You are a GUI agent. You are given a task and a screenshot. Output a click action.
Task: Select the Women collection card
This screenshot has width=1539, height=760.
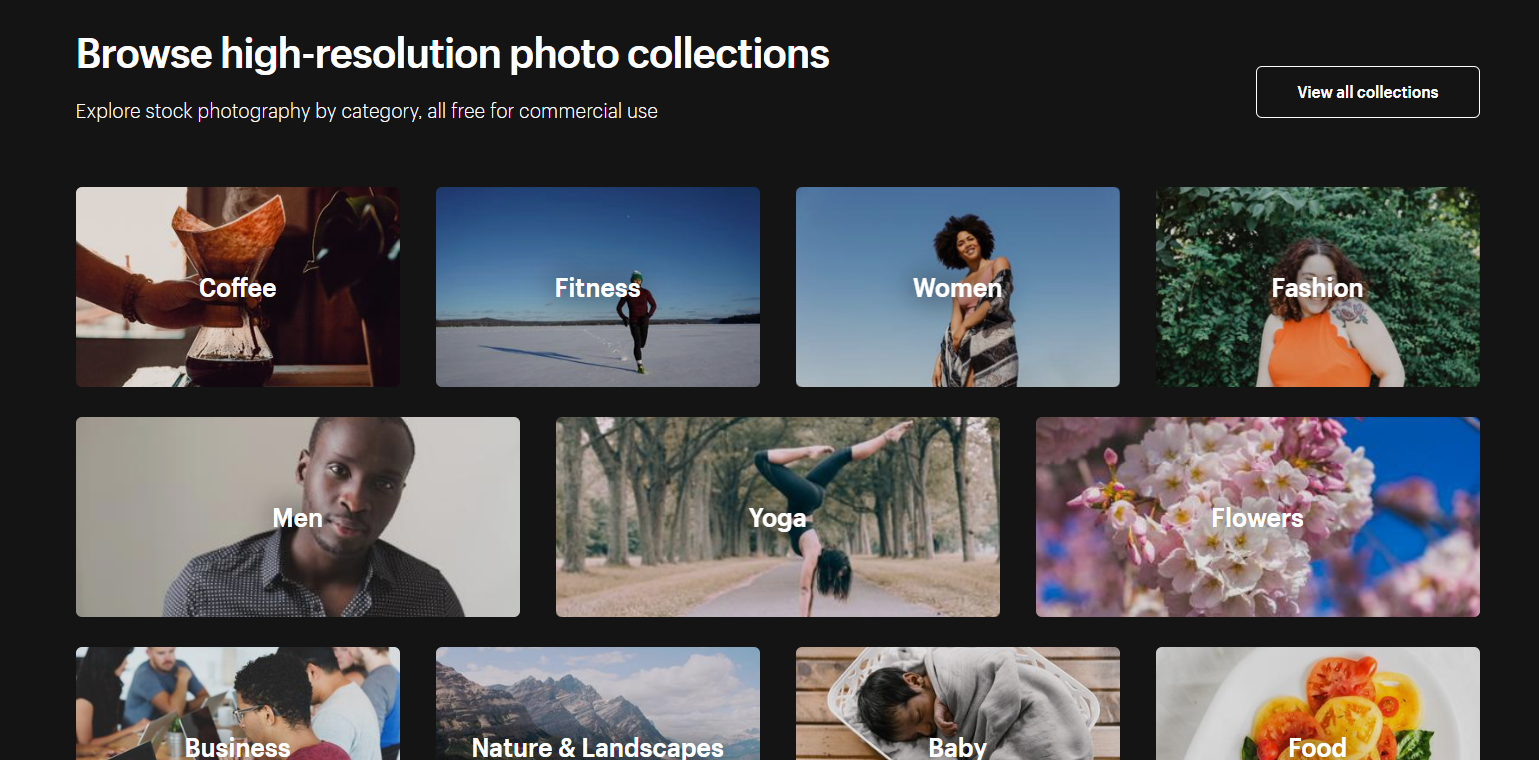[958, 287]
